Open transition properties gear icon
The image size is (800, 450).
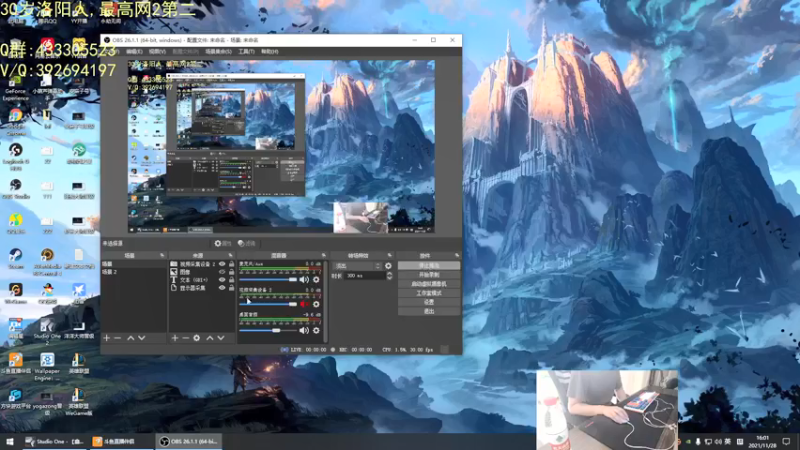tap(388, 266)
